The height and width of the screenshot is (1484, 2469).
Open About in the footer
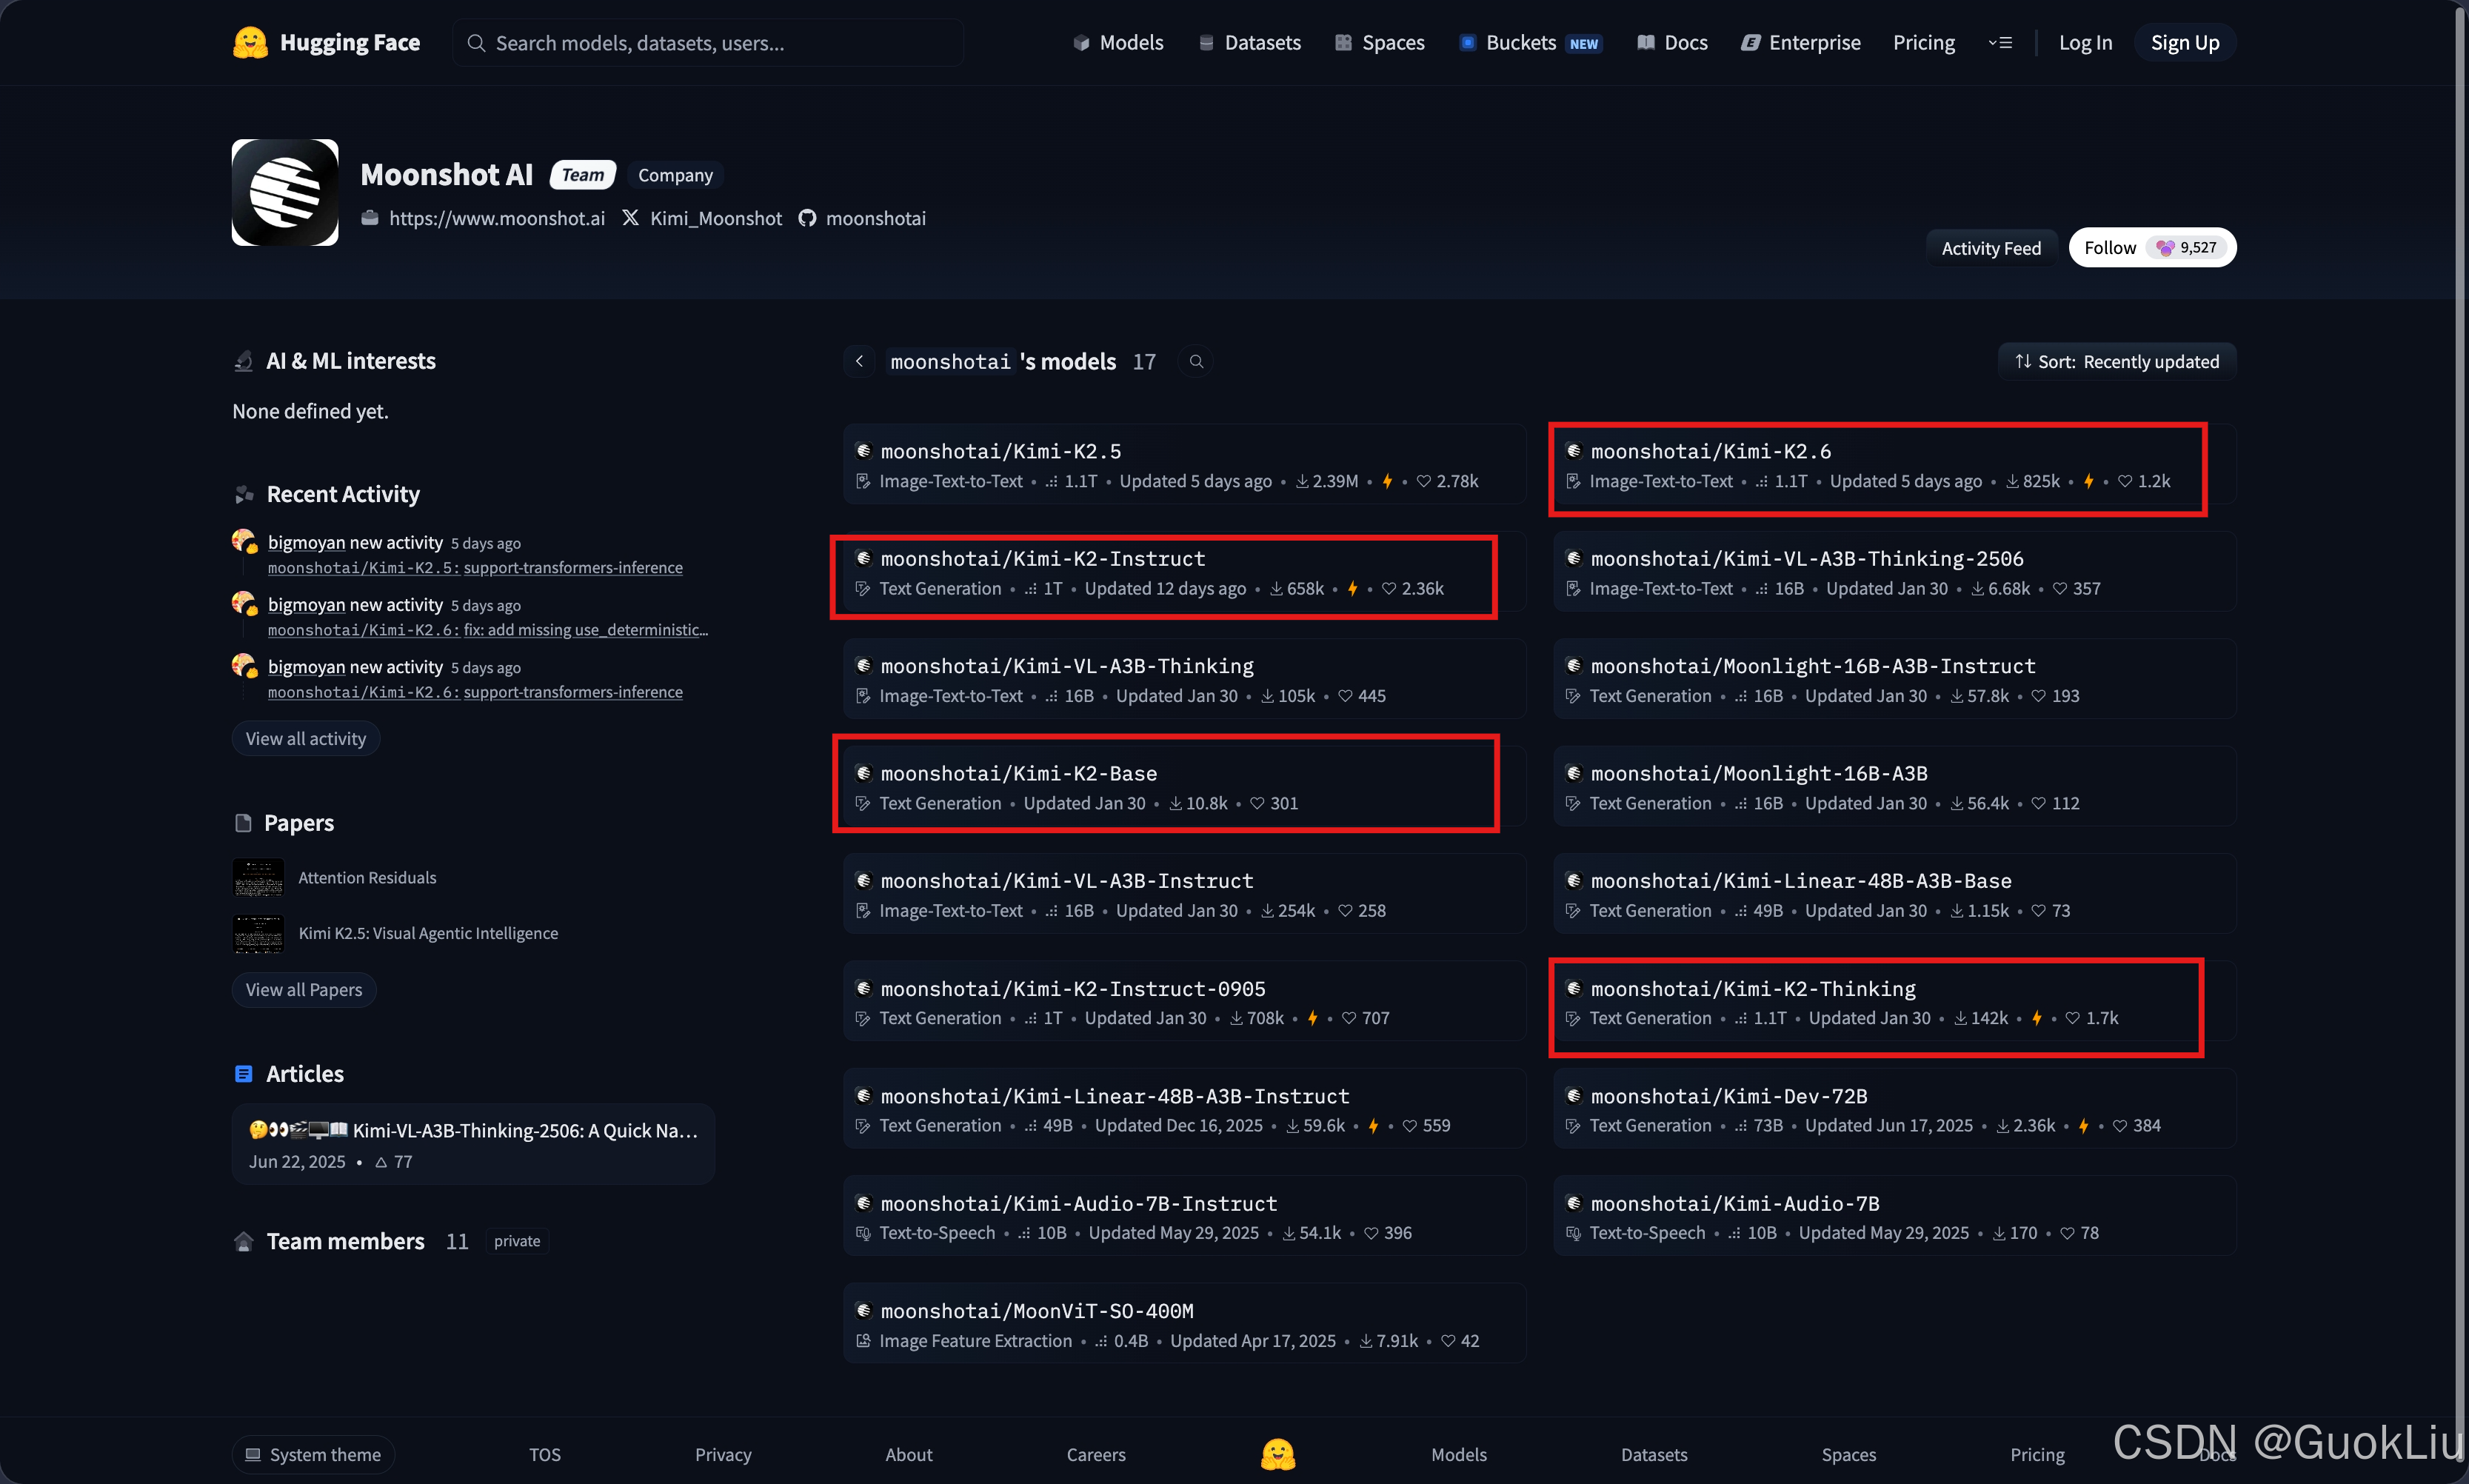(909, 1454)
